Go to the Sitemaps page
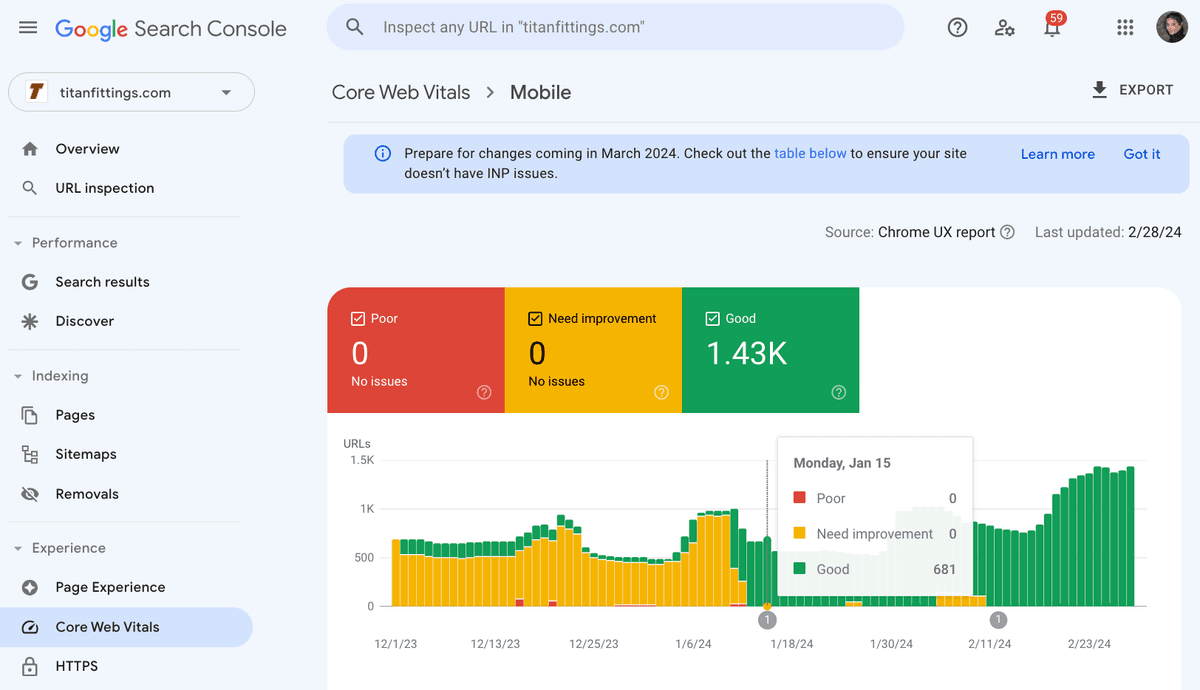 (85, 454)
